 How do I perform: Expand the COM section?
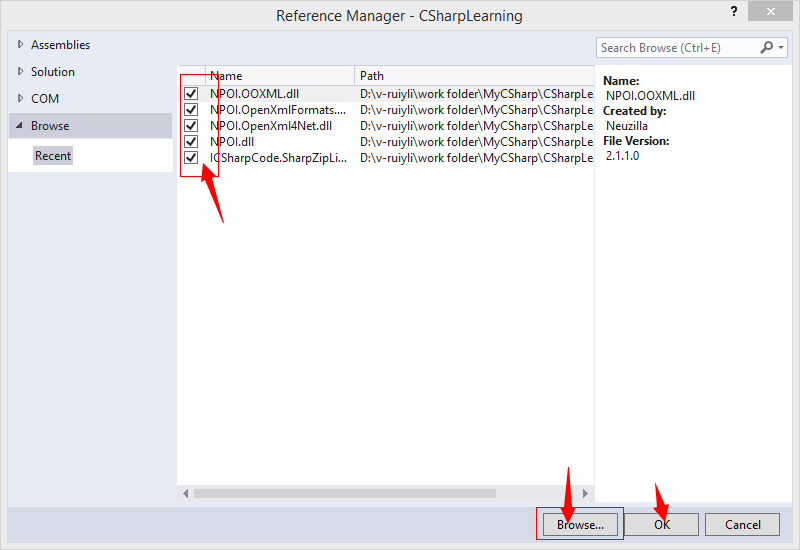(20, 99)
